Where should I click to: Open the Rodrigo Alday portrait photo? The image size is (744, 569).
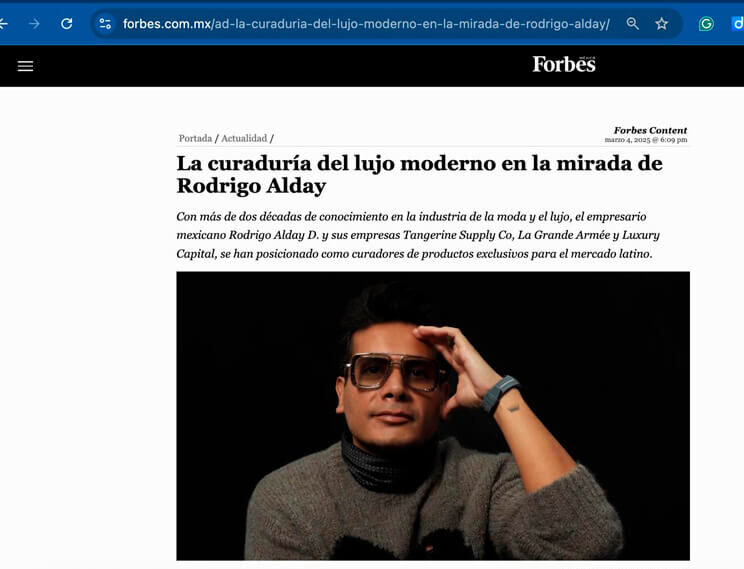[x=433, y=416]
